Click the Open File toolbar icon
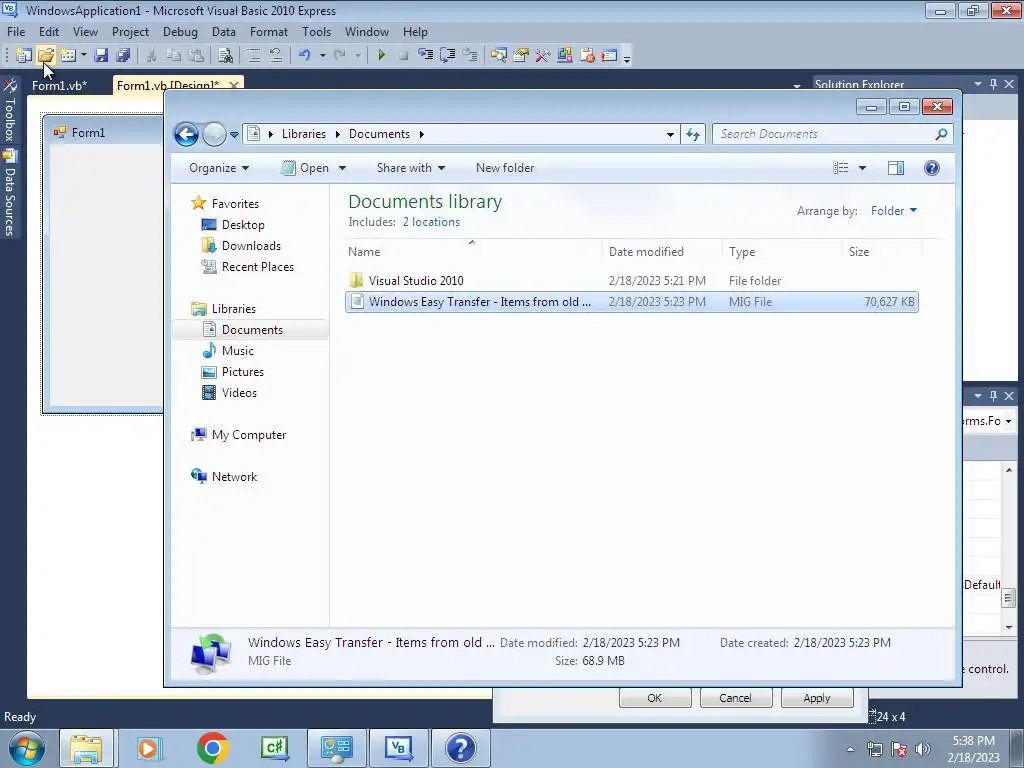The image size is (1024, 768). click(x=46, y=56)
